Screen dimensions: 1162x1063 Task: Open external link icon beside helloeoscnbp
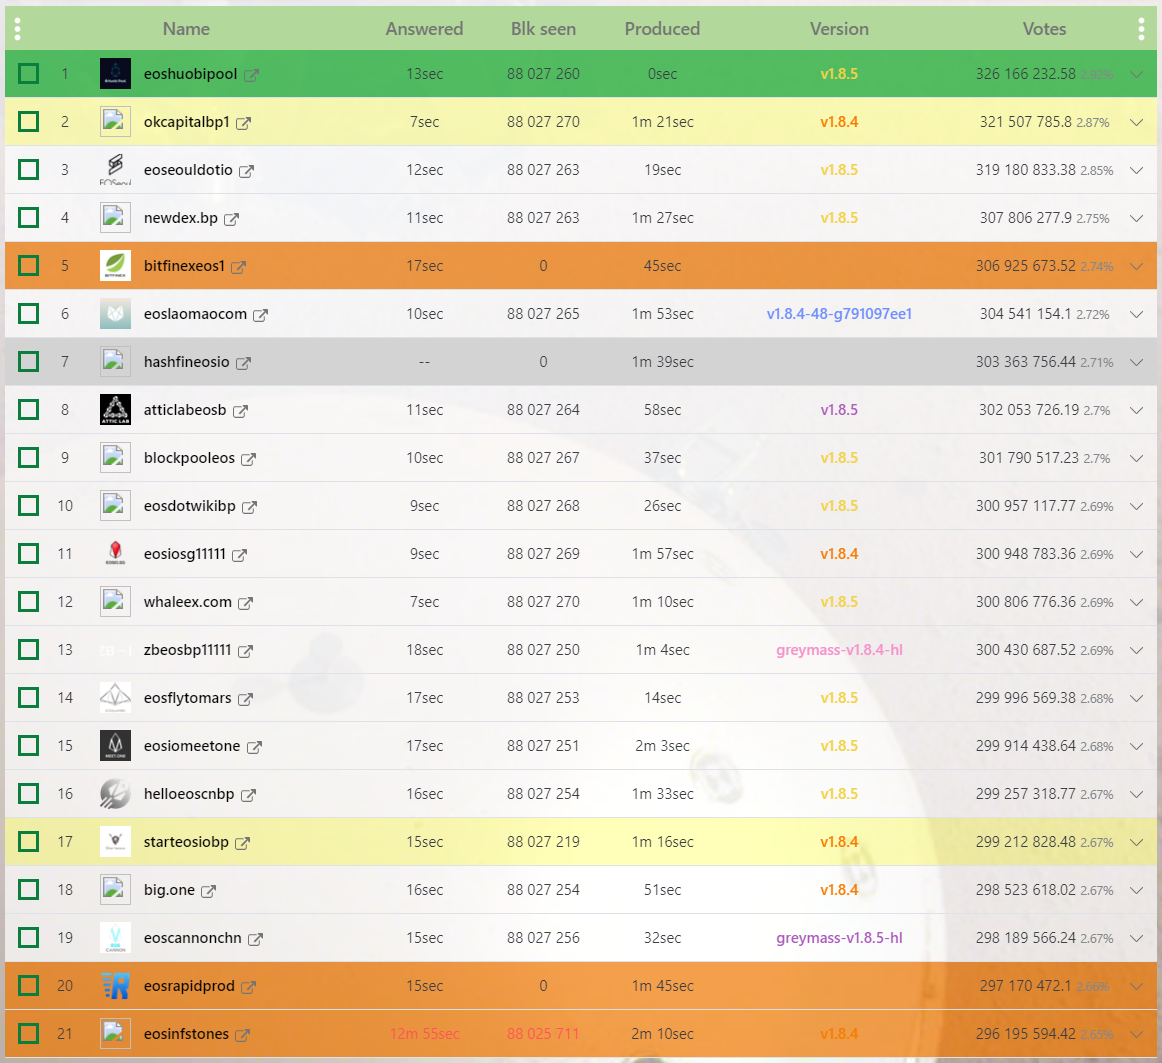click(x=248, y=795)
